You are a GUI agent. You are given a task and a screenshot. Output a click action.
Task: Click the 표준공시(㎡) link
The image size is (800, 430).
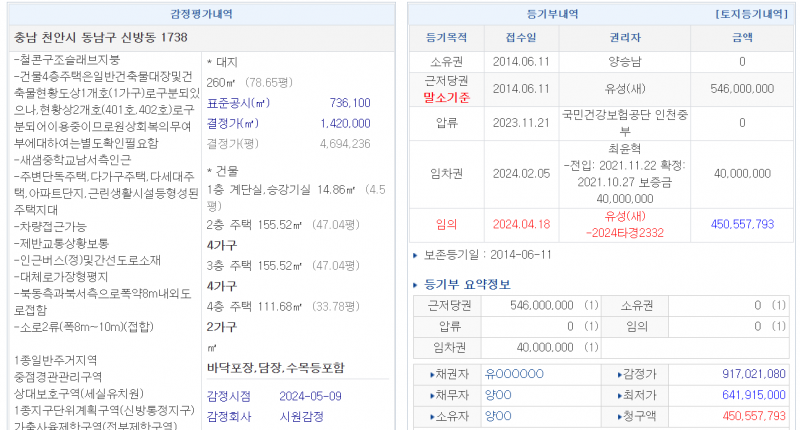tap(237, 103)
